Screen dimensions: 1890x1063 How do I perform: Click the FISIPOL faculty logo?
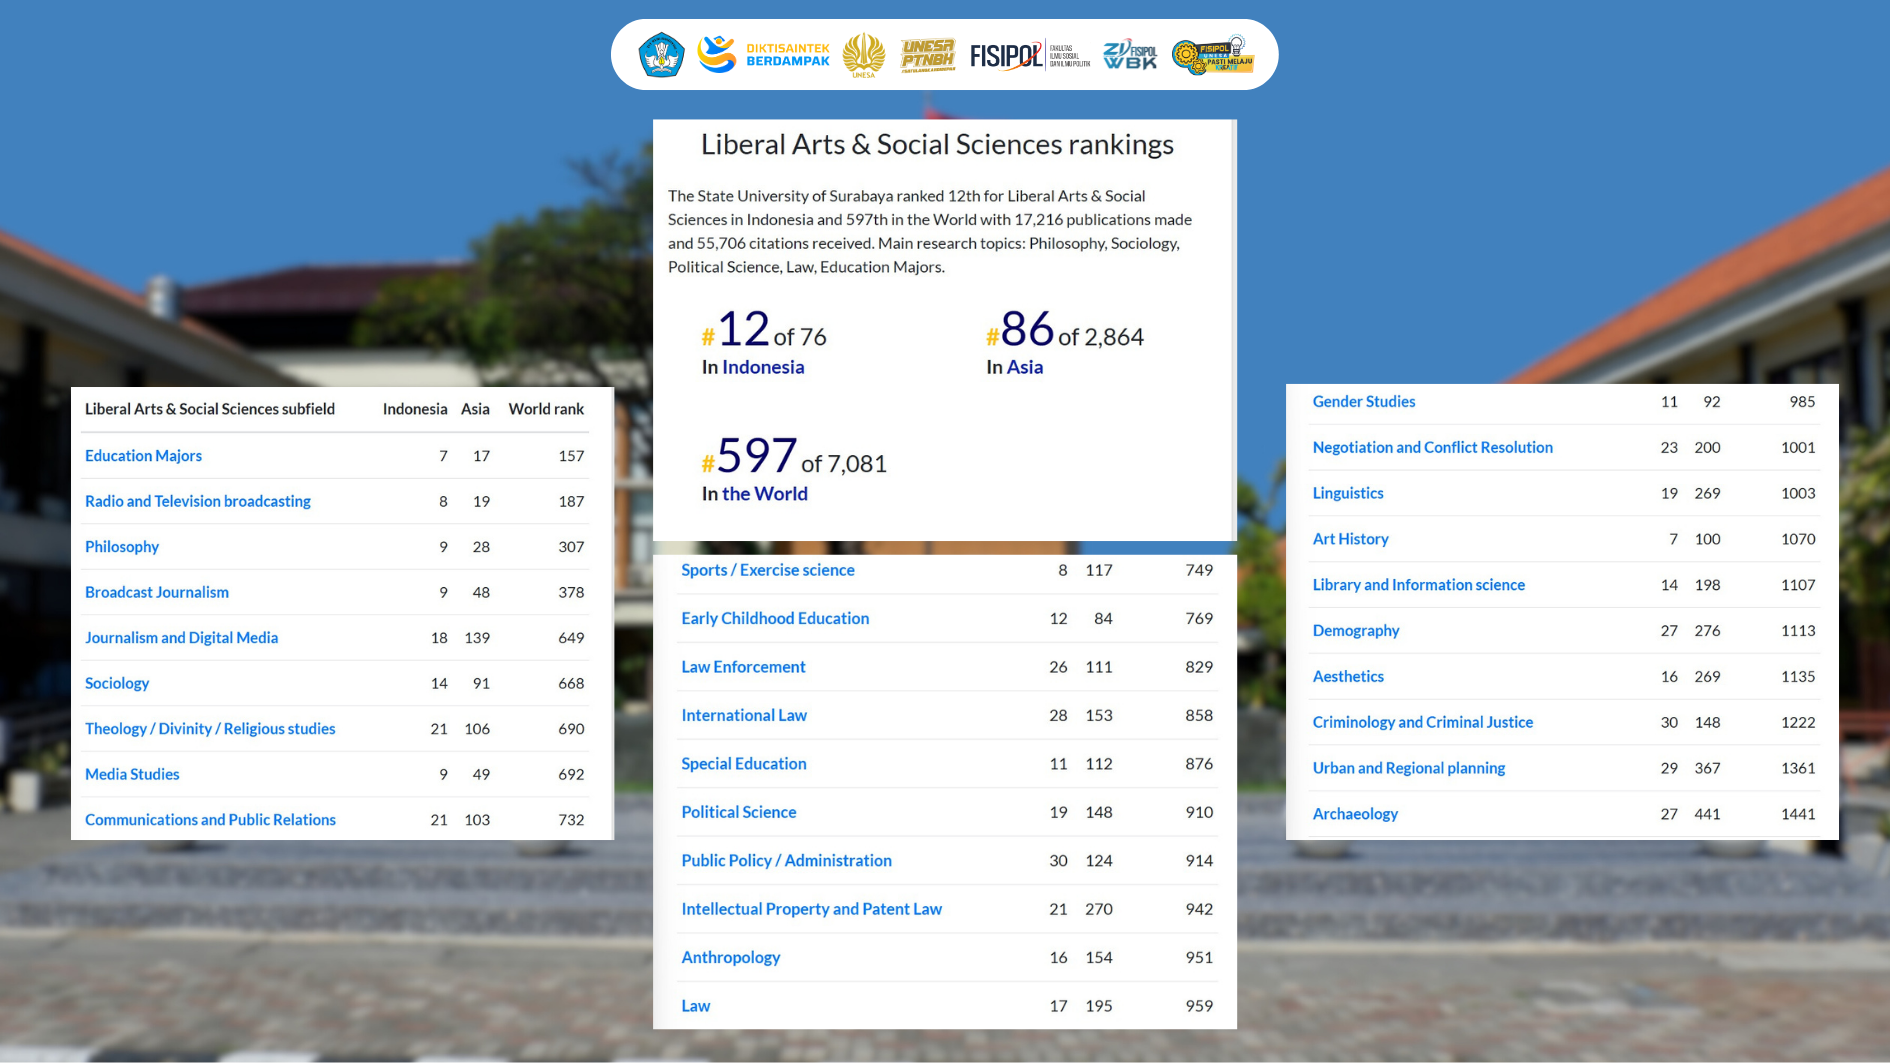[1029, 55]
